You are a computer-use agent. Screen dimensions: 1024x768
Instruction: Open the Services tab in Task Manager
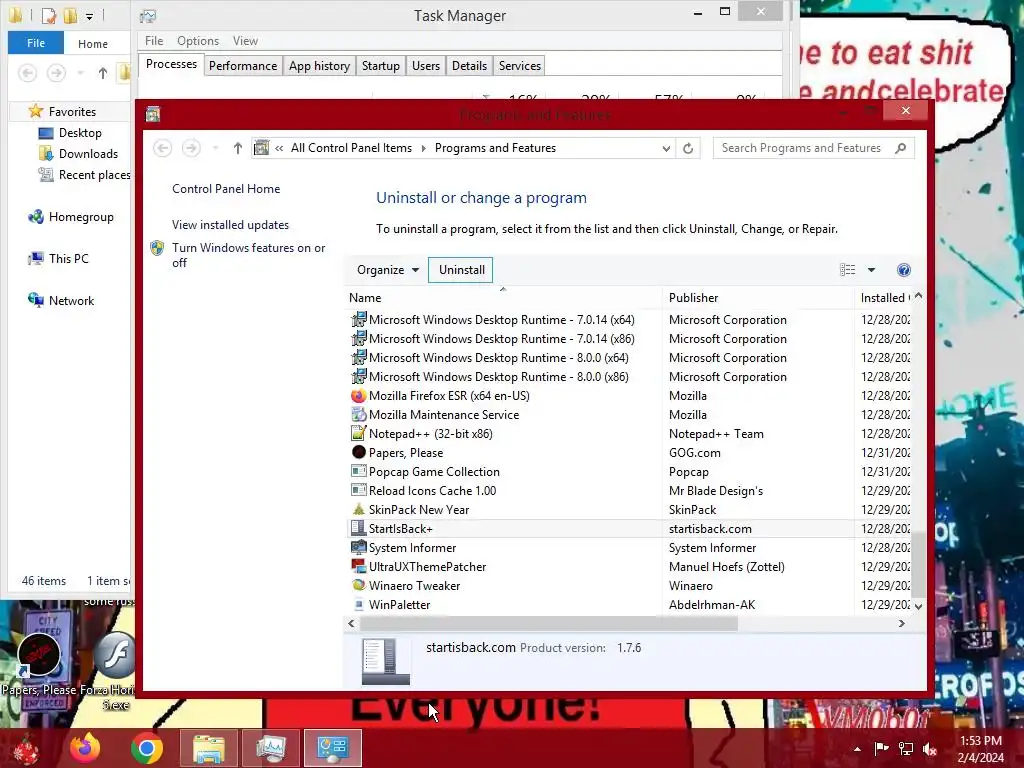520,66
